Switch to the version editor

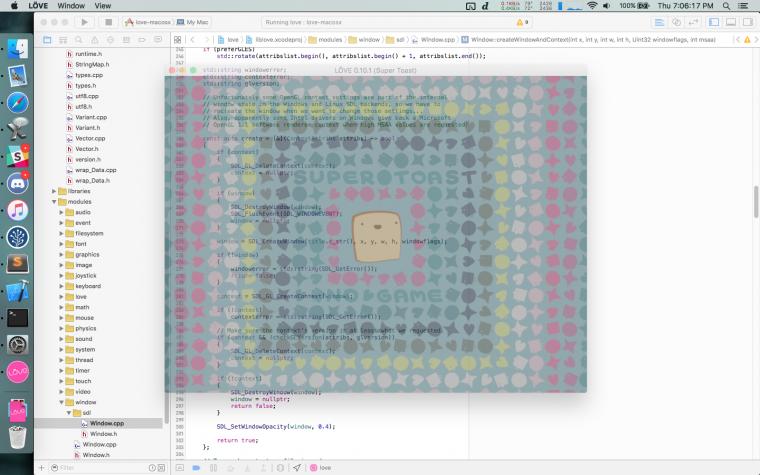[x=694, y=22]
